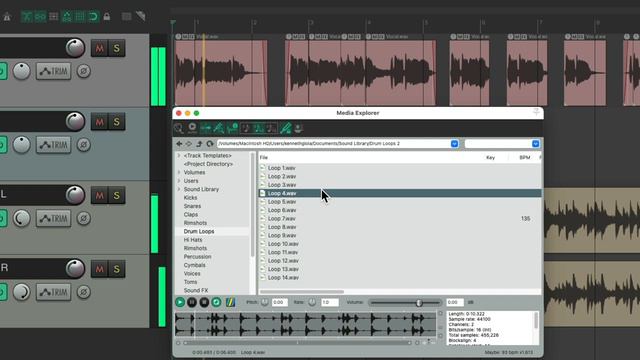640x360 pixels.
Task: Toggle phase invert on the L track
Action: pos(84,218)
